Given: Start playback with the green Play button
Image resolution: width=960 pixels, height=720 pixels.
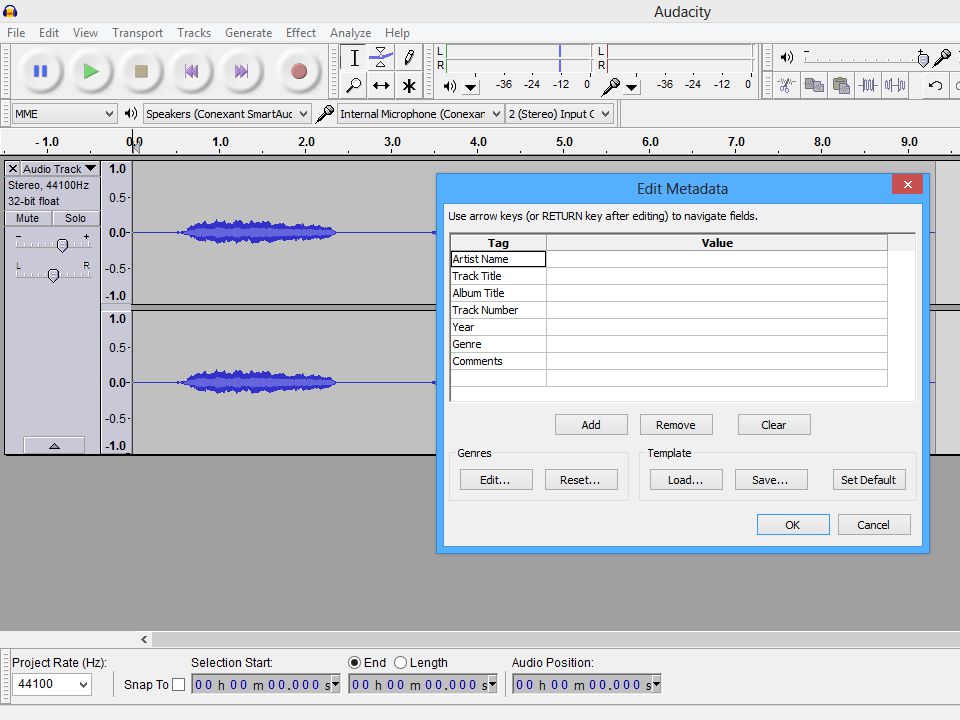Looking at the screenshot, I should (91, 72).
